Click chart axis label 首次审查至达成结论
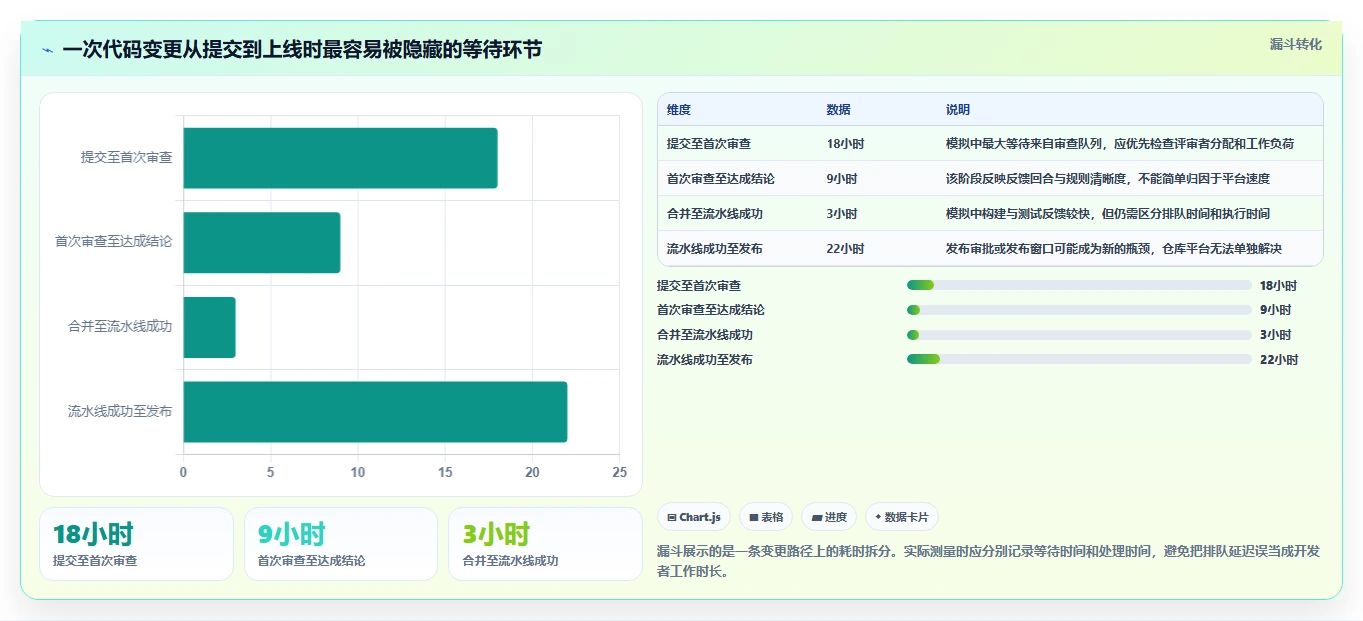 (x=114, y=242)
